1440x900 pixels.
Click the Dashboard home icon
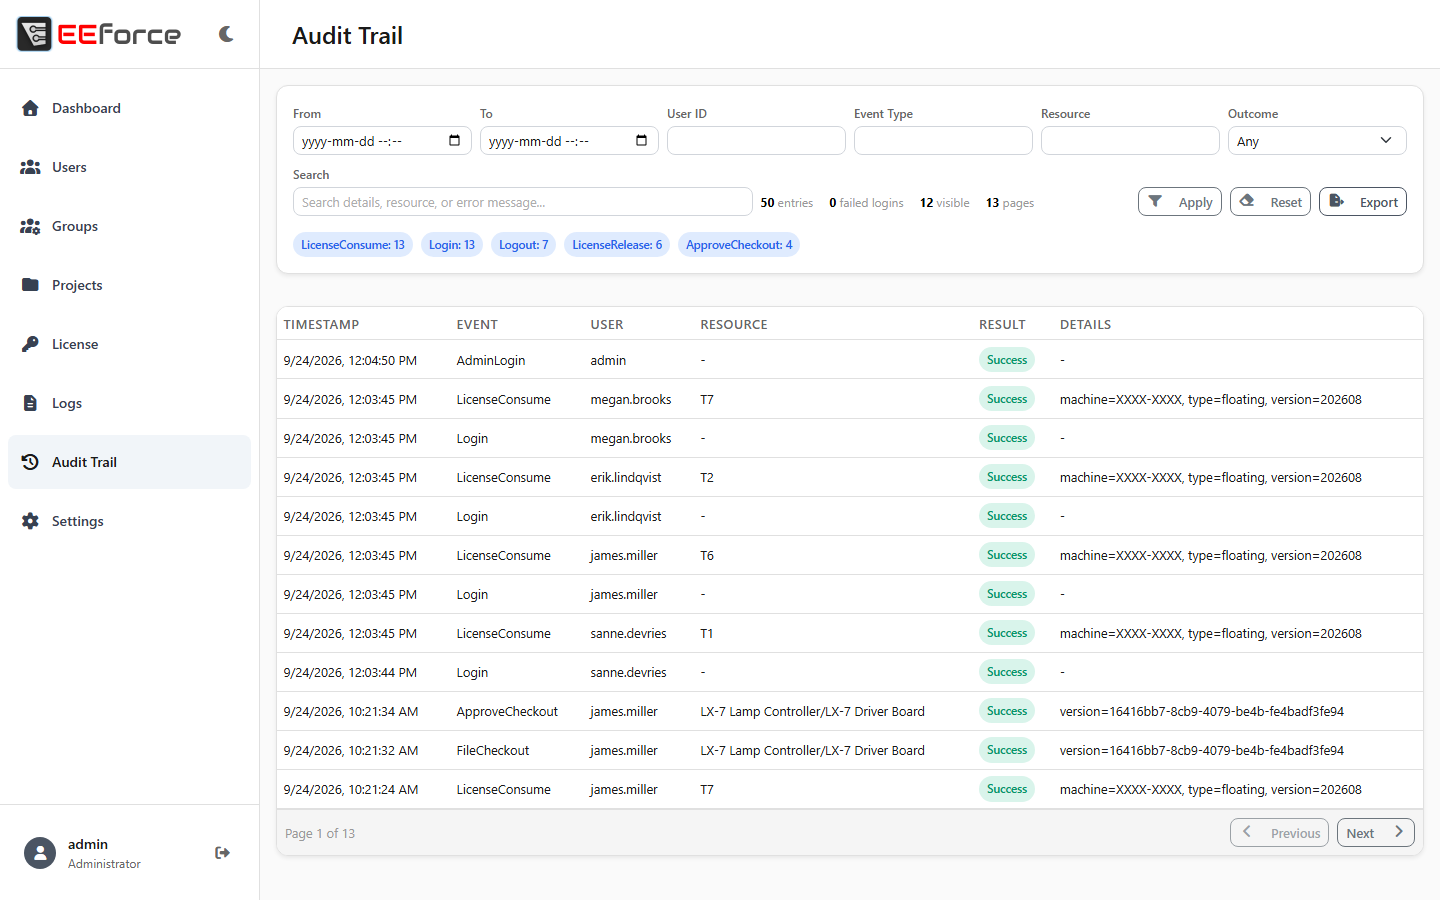30,108
